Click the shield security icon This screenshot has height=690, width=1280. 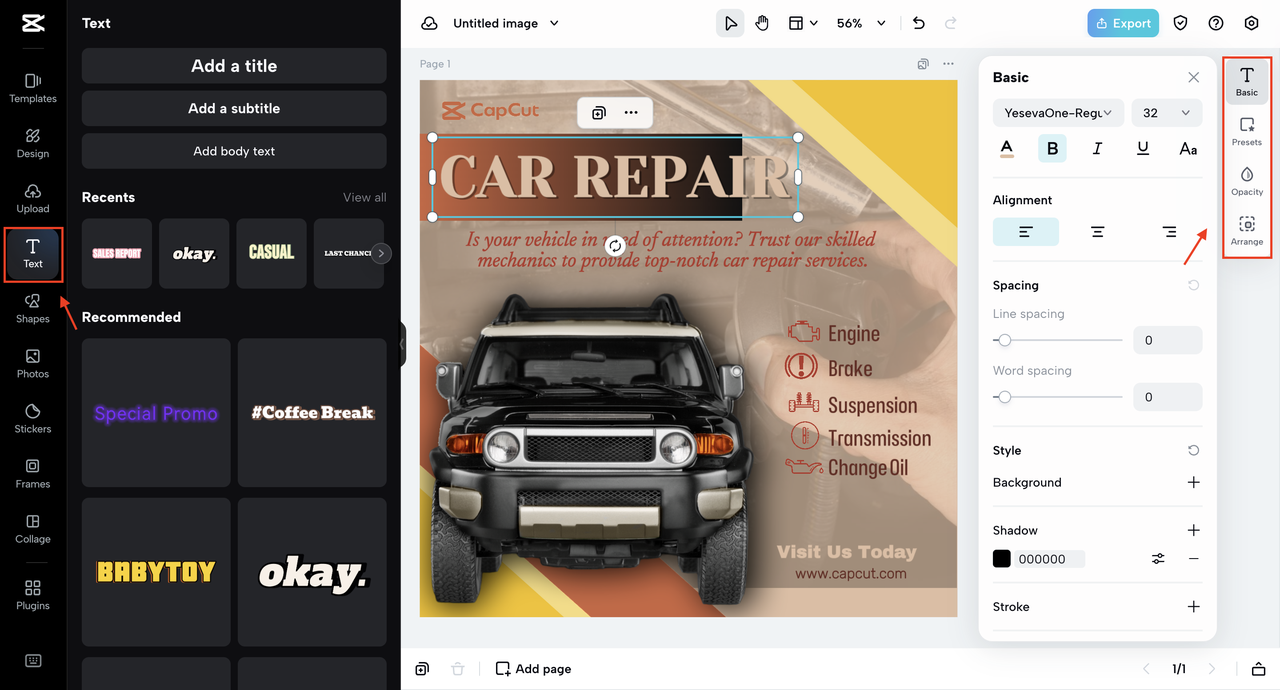pos(1181,23)
